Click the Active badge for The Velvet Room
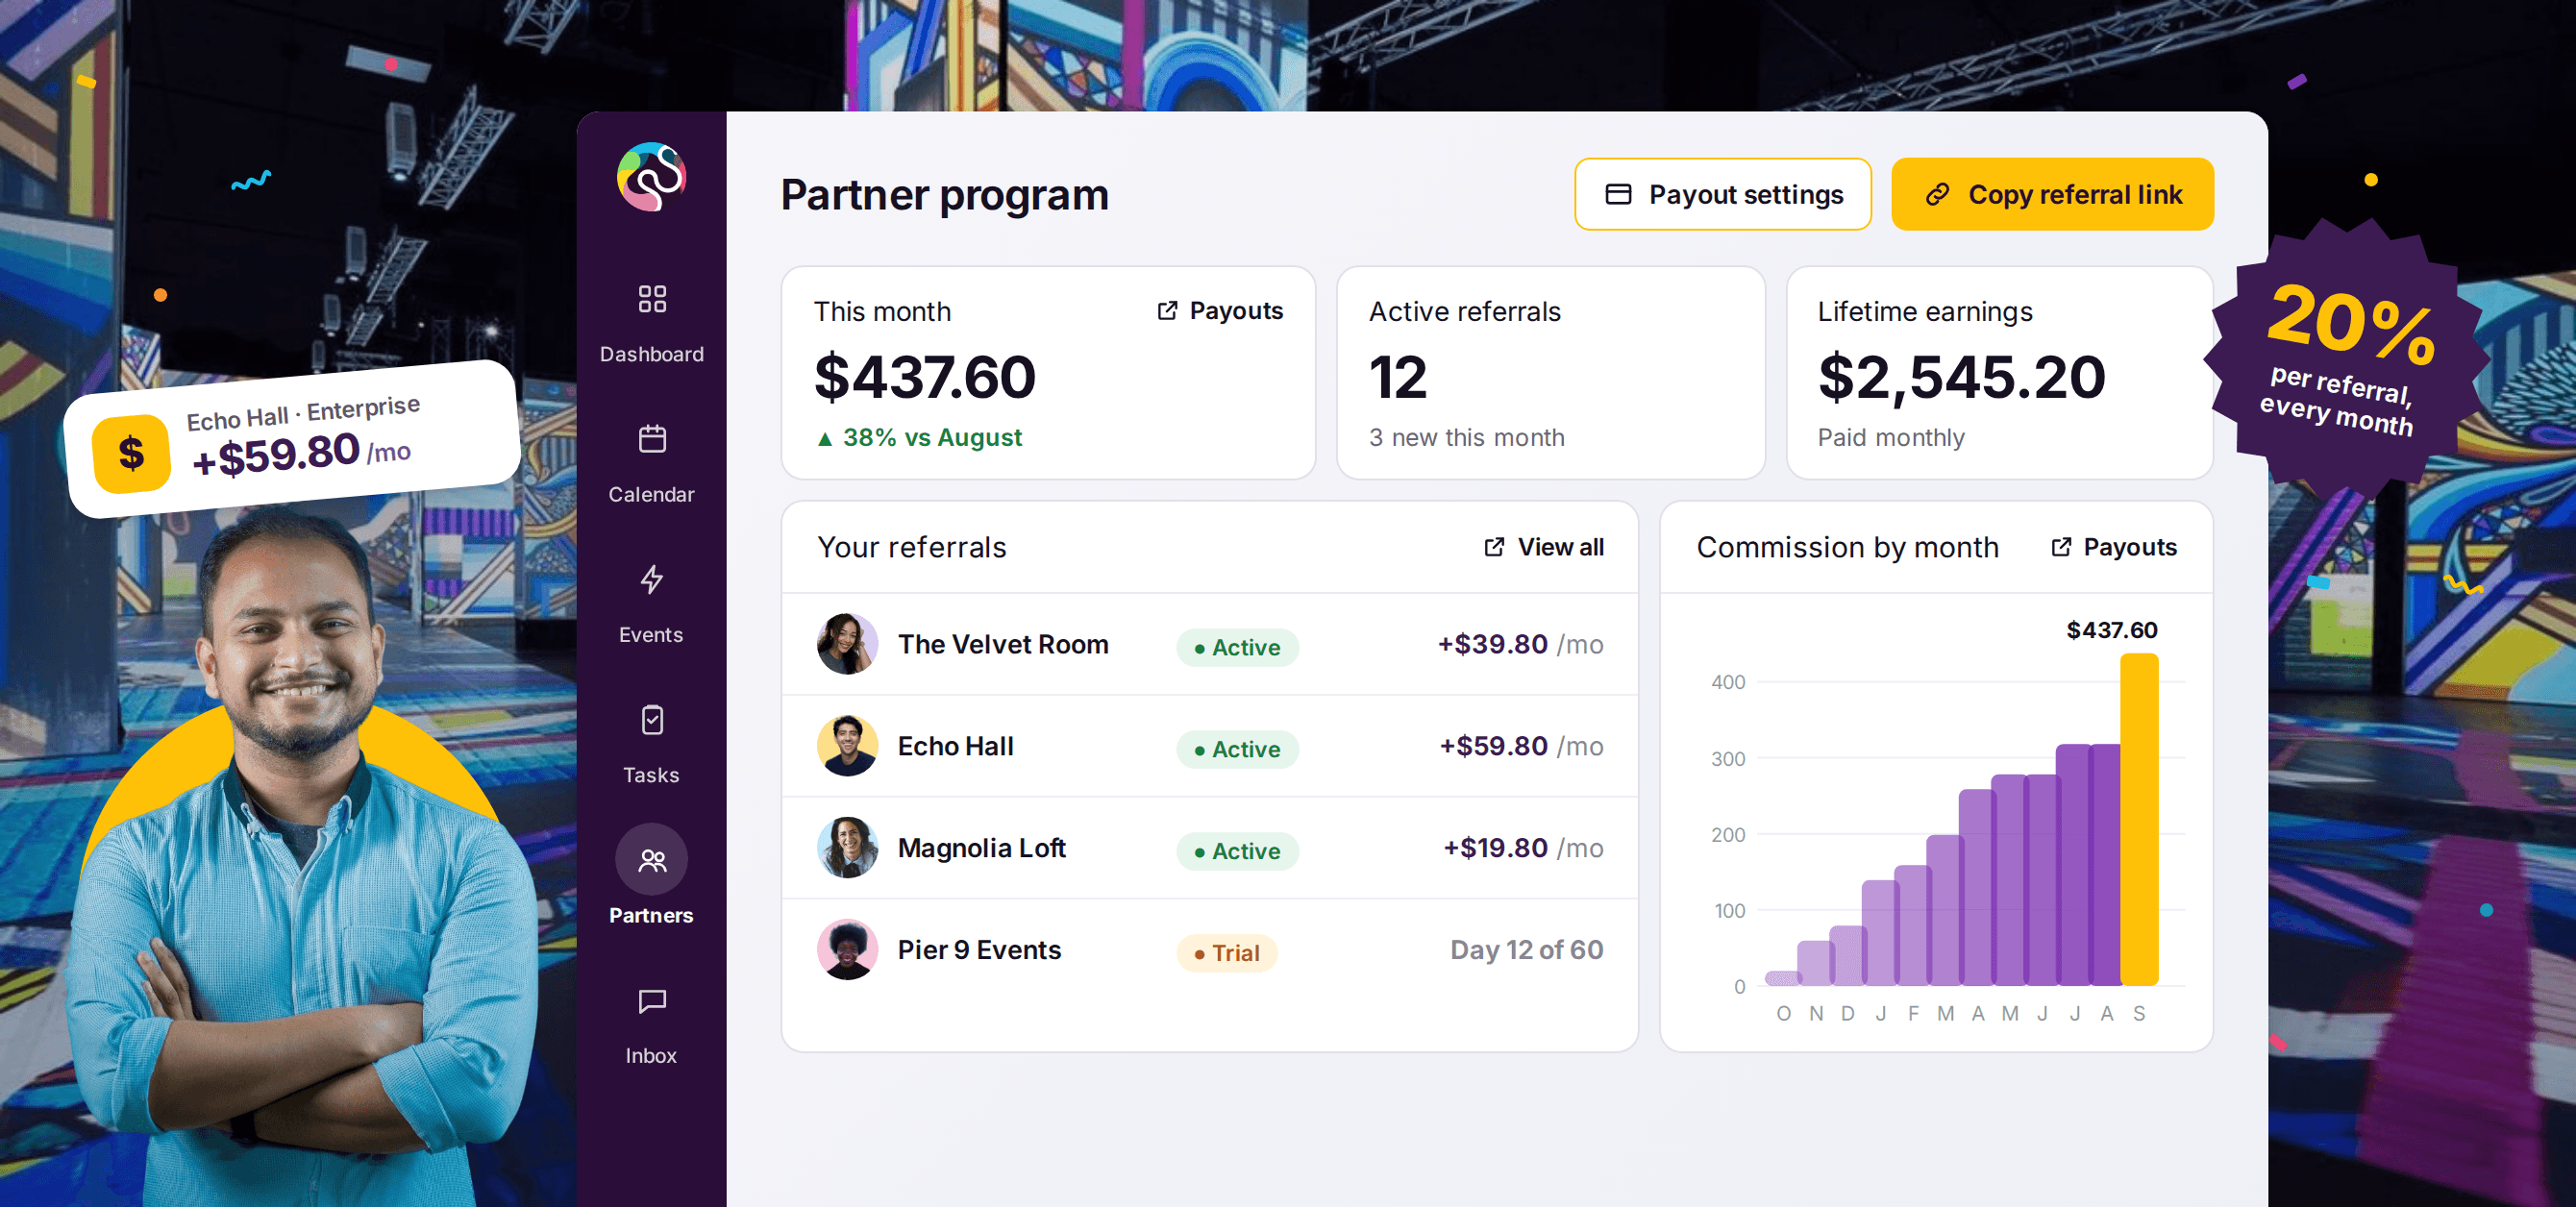The height and width of the screenshot is (1207, 2576). [x=1237, y=648]
